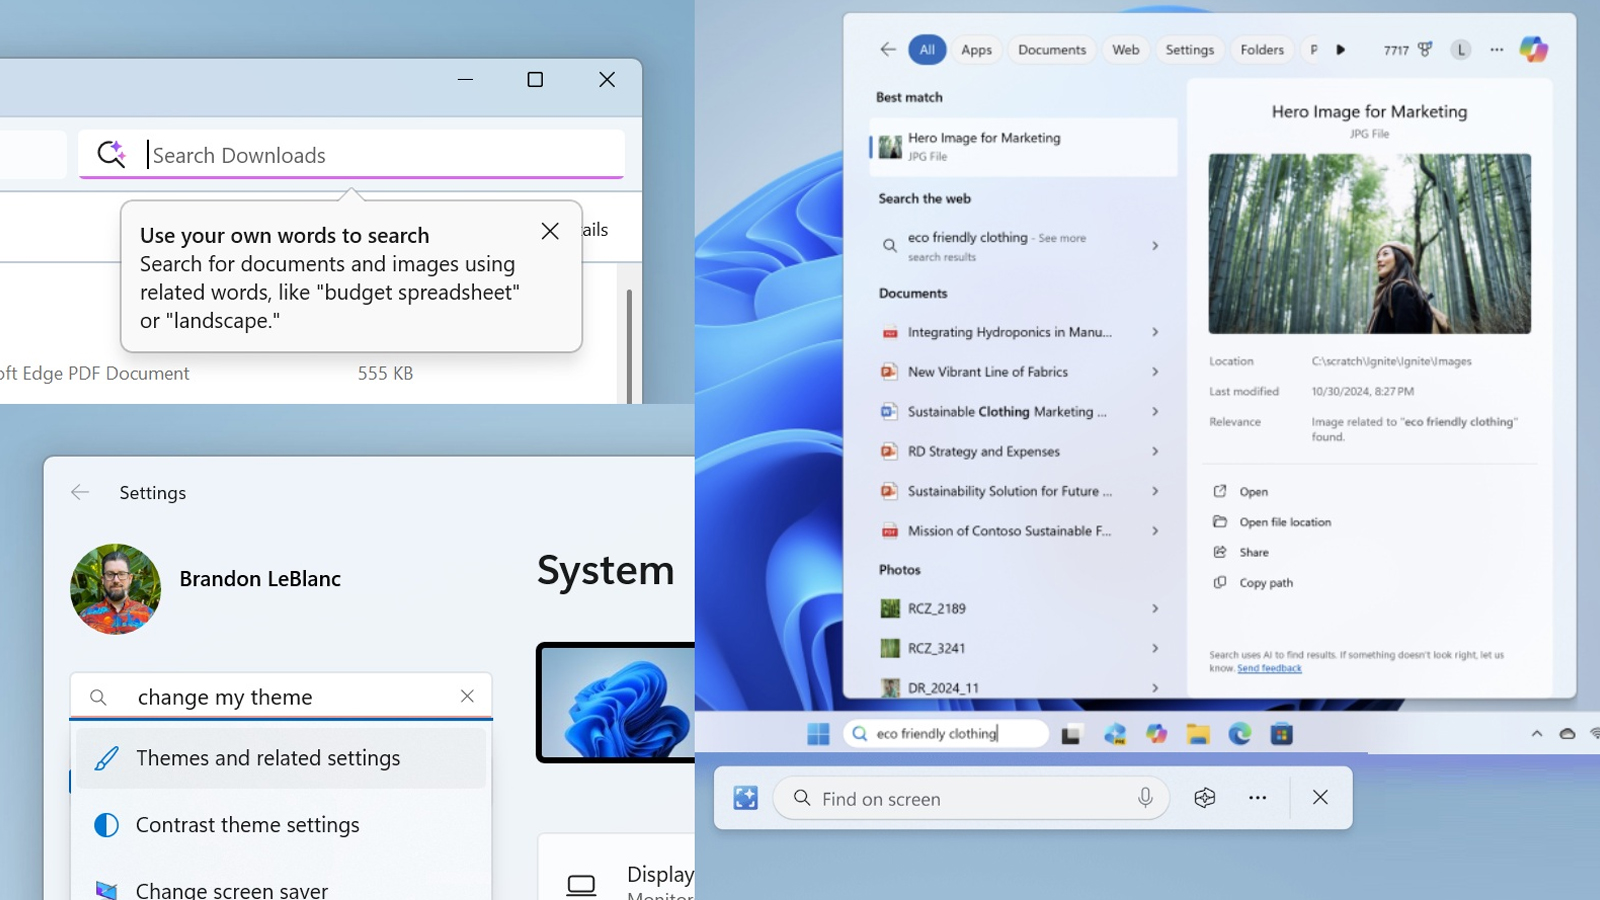Switch to the Web filter tab
Image resolution: width=1600 pixels, height=900 pixels.
[1126, 49]
